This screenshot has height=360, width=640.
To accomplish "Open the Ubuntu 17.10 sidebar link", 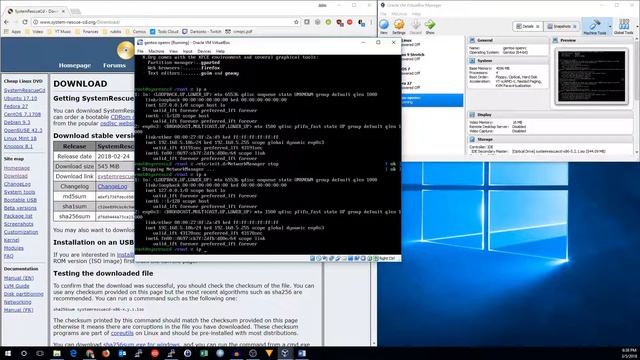I will pyautogui.click(x=20, y=98).
